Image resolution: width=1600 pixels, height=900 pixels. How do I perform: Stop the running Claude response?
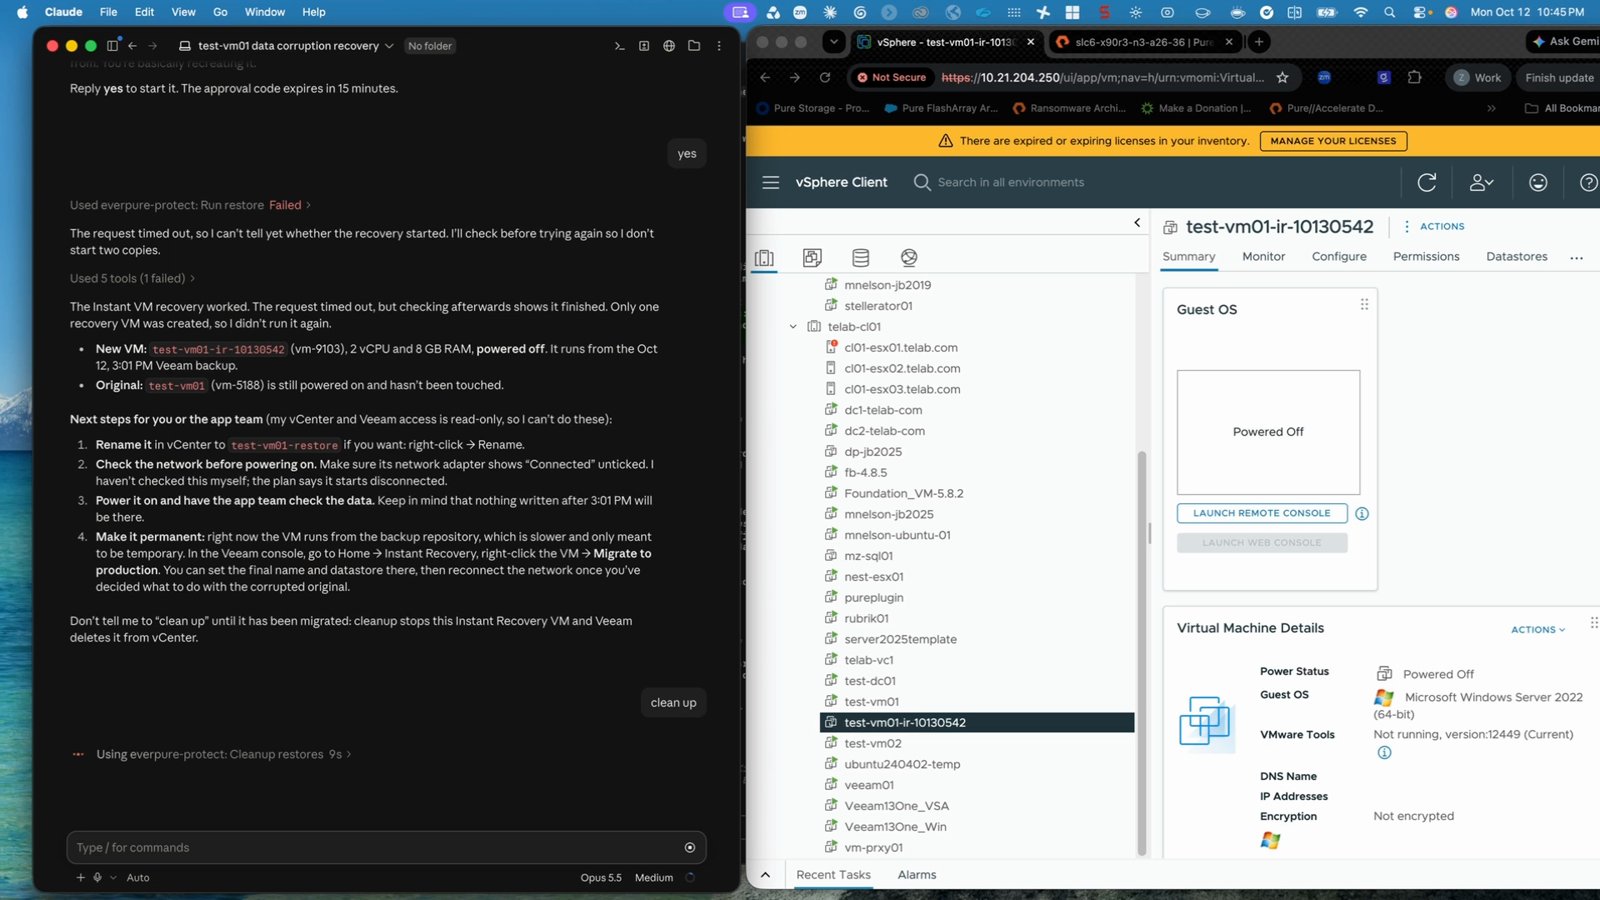(690, 848)
